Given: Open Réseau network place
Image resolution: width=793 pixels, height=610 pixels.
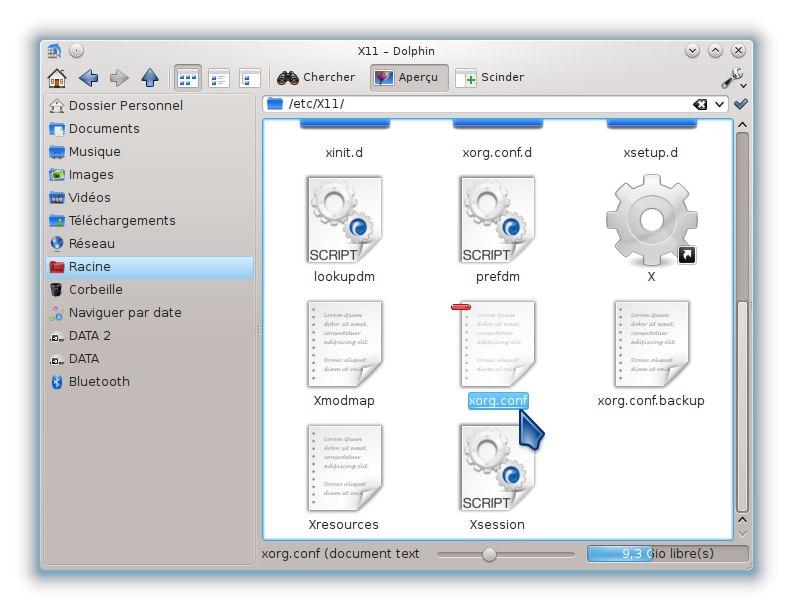Looking at the screenshot, I should click(x=149, y=244).
